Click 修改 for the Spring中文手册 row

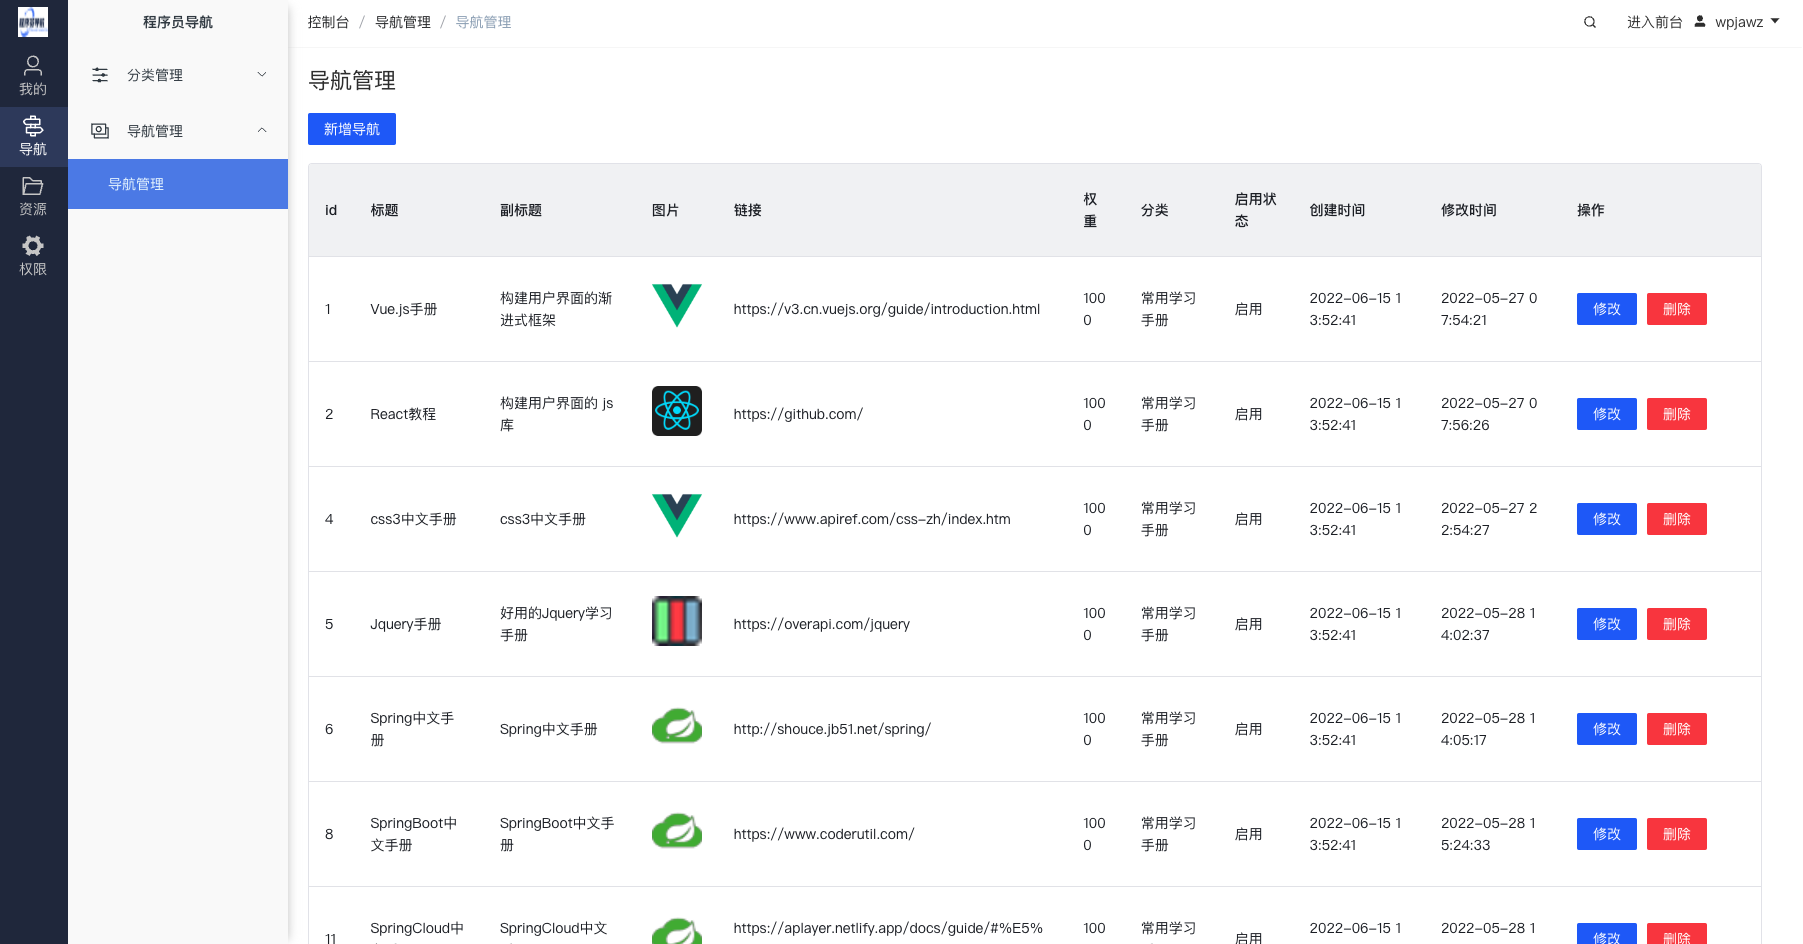[1607, 729]
